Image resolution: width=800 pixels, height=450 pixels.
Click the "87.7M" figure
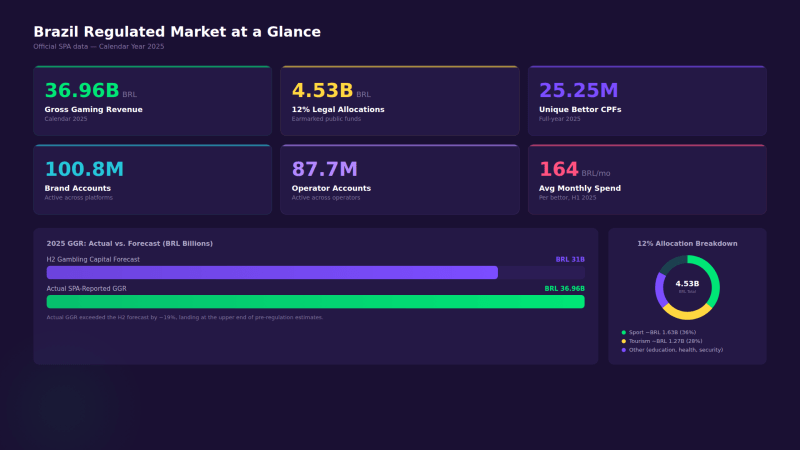tap(324, 169)
